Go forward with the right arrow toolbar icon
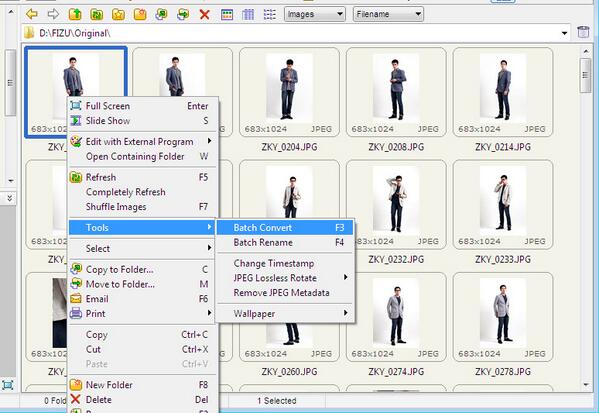Screen dimensions: 599x413 (53, 15)
